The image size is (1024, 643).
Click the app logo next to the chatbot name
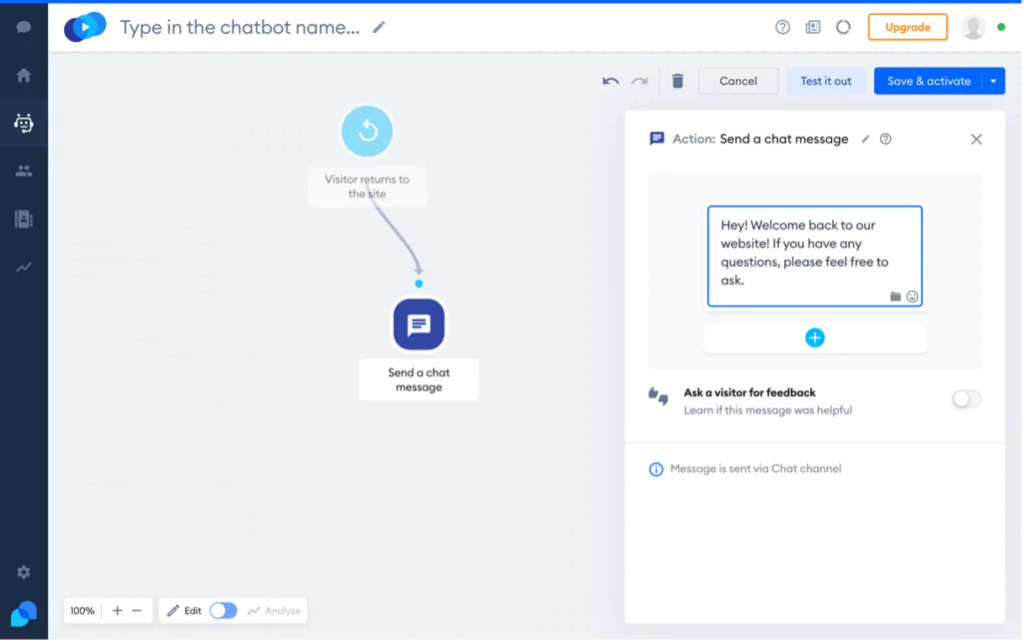(x=85, y=27)
